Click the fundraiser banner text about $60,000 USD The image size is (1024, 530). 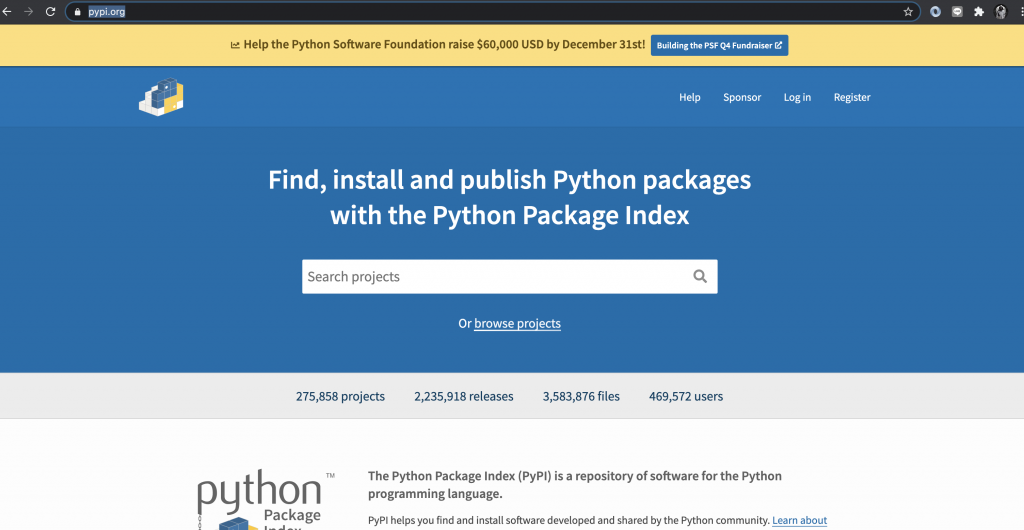click(444, 44)
